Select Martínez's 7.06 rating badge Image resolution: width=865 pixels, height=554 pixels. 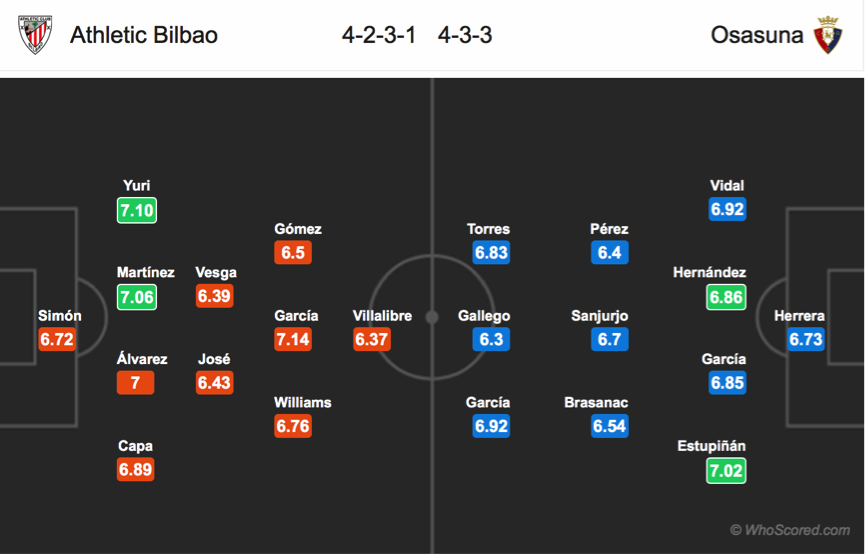pos(137,297)
